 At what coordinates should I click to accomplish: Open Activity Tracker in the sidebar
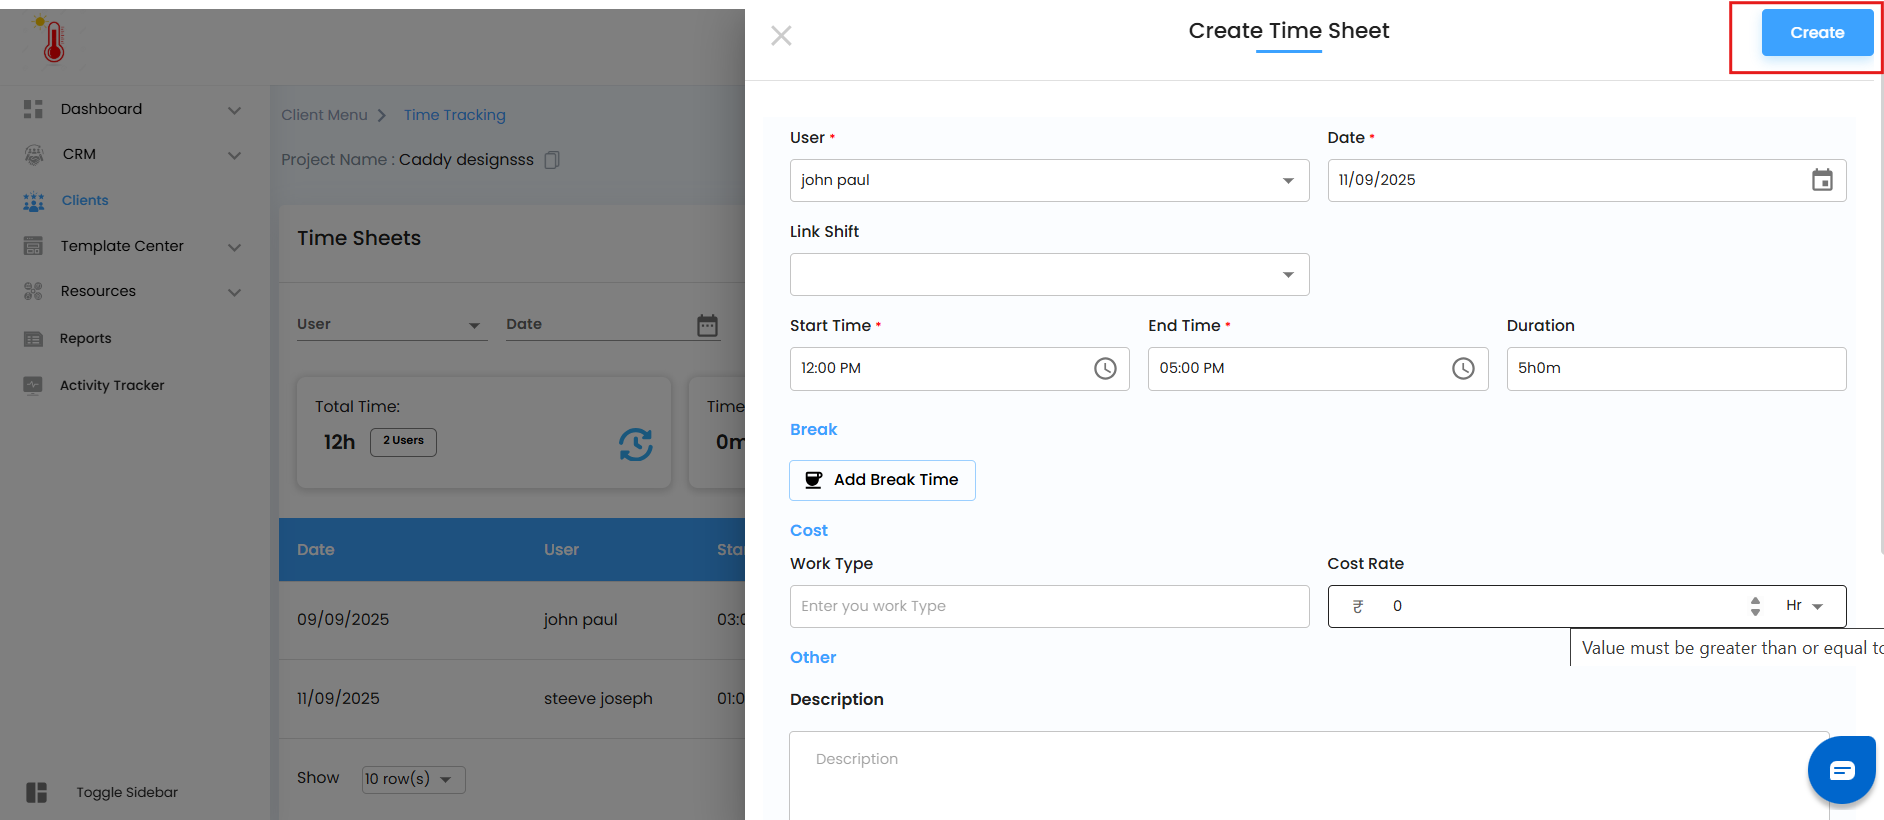pos(111,385)
